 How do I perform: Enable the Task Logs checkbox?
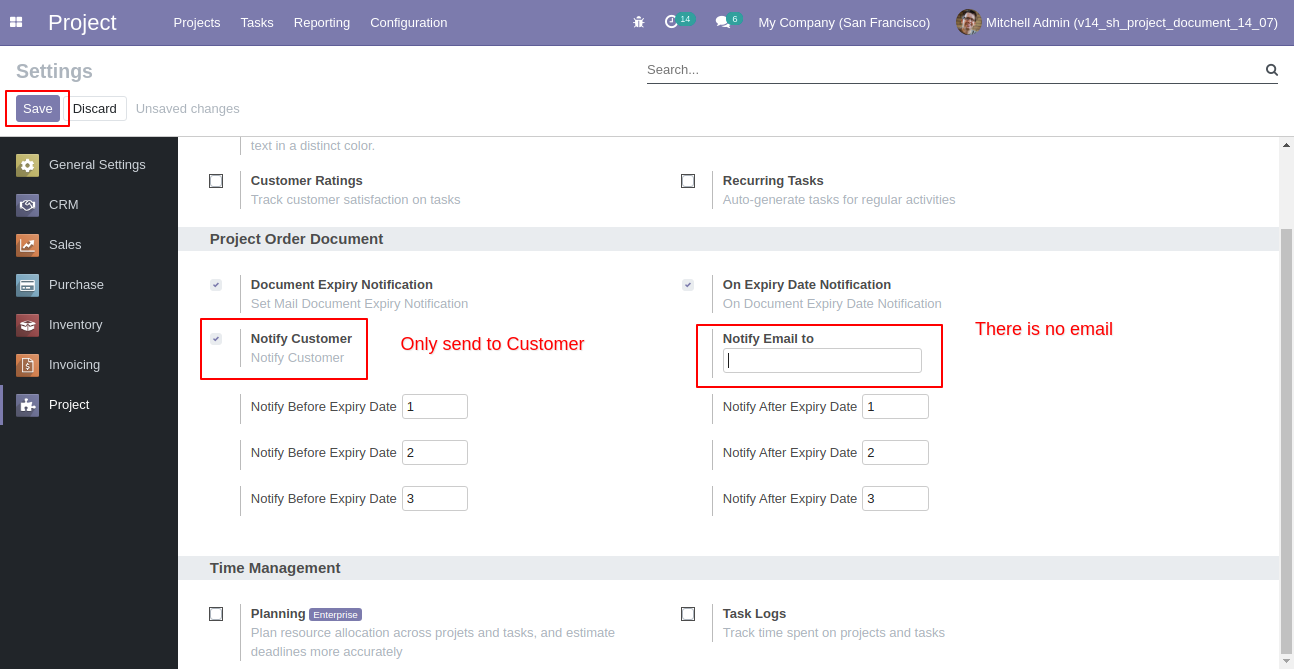tap(688, 614)
